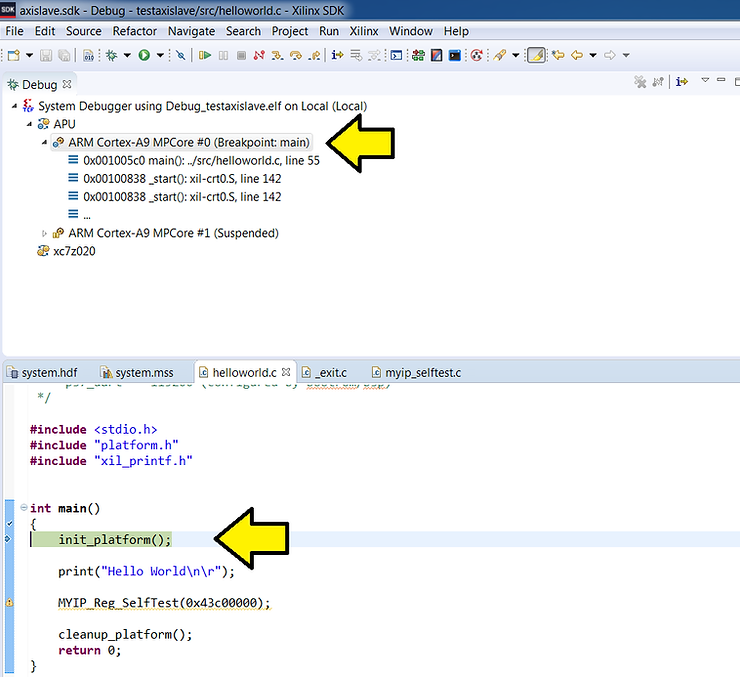Viewport: 740px width, 677px height.
Task: Open the Search dropdown arrow
Action: [515, 55]
